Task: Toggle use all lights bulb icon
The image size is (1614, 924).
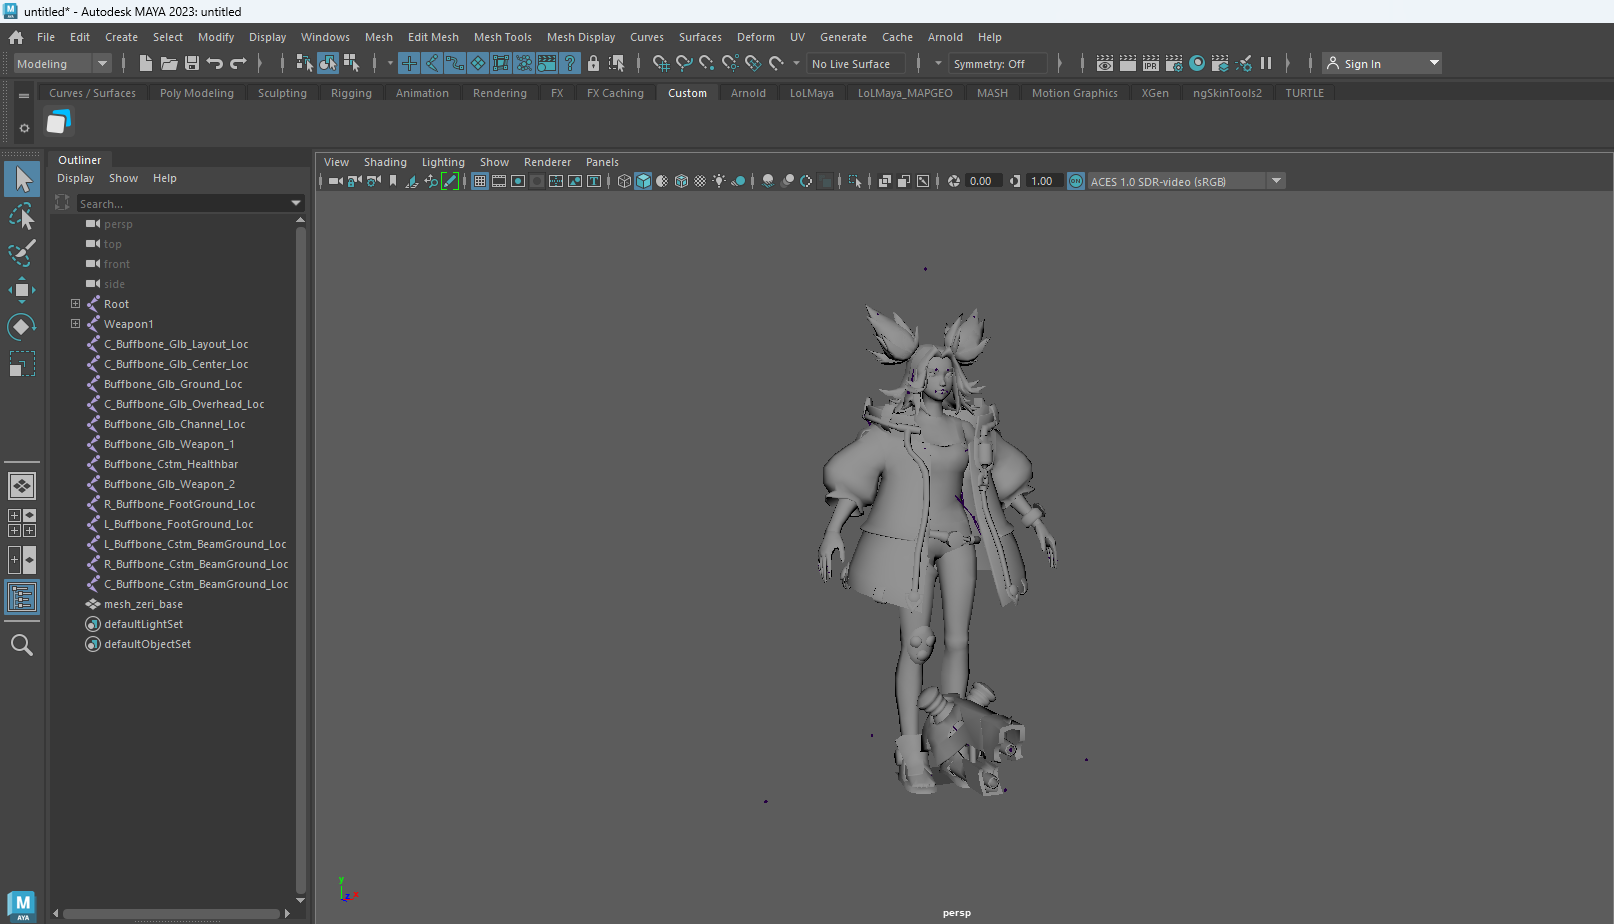Action: point(719,181)
